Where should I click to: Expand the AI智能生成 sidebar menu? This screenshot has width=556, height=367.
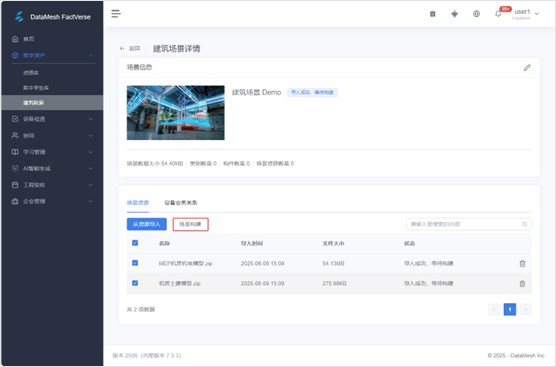pos(52,168)
